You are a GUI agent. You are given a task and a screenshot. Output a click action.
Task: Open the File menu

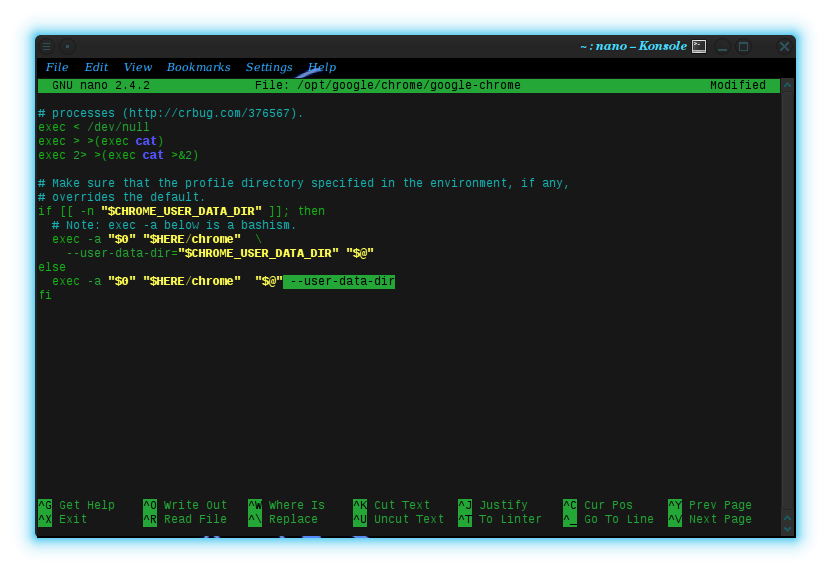pyautogui.click(x=57, y=67)
